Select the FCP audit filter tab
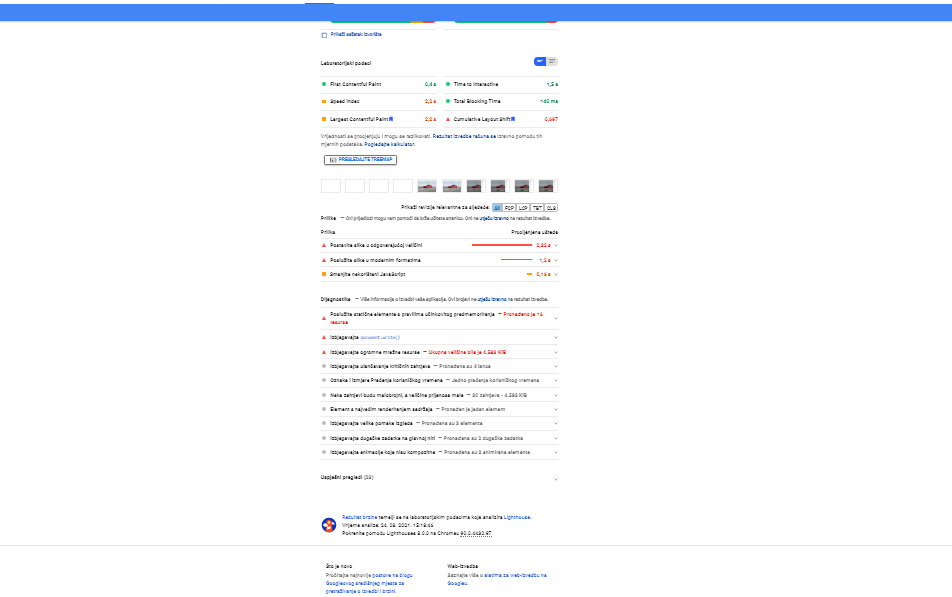Viewport: 952px width, 597px height. [510, 207]
